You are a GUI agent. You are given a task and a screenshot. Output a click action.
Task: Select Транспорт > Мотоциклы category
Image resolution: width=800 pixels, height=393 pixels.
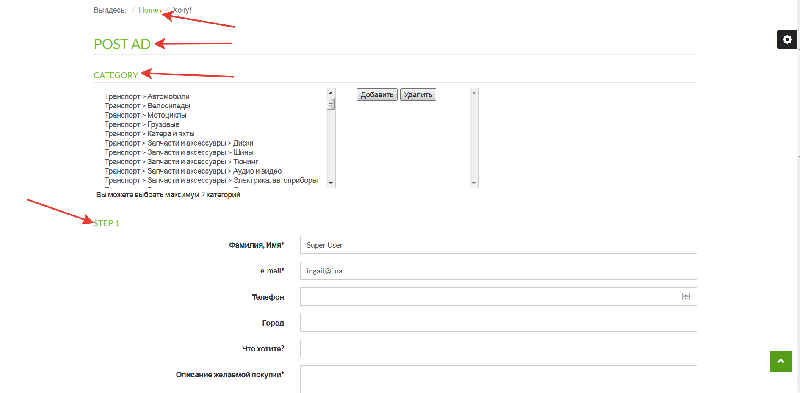145,115
